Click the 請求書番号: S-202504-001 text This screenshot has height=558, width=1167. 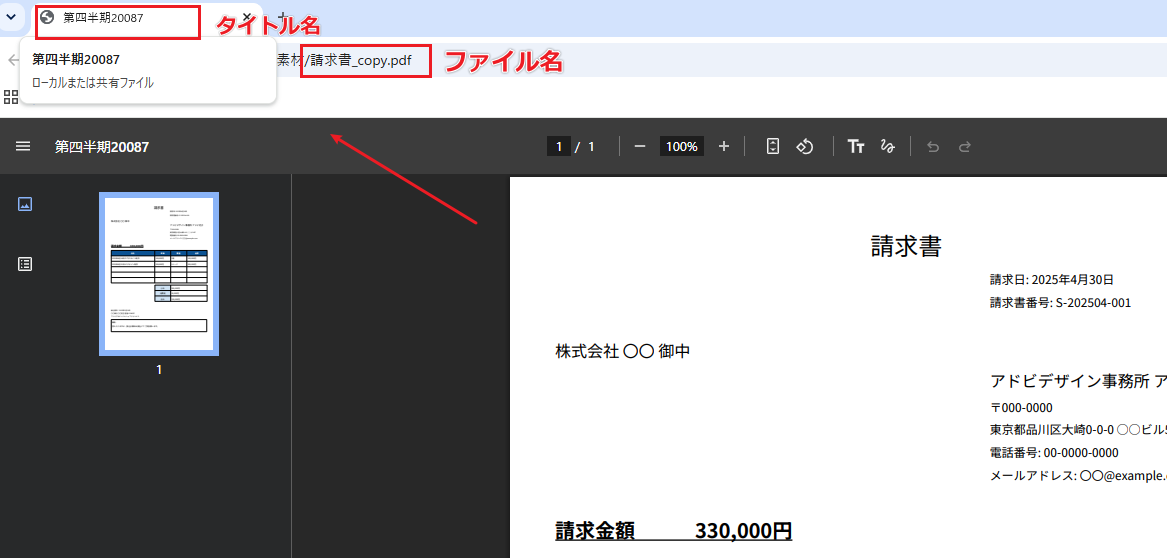click(1061, 303)
